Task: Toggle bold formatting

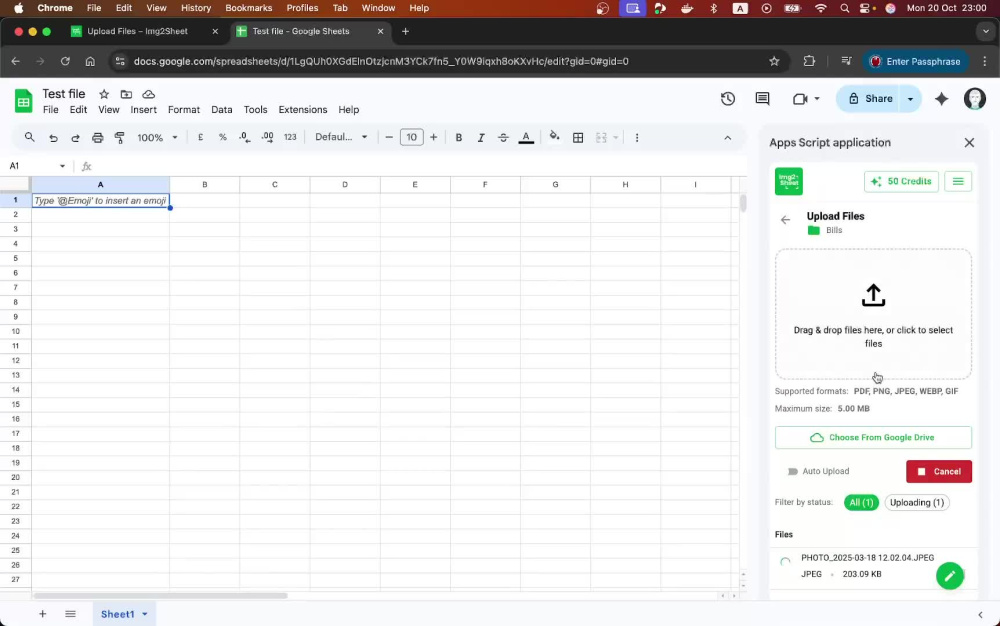Action: tap(459, 138)
